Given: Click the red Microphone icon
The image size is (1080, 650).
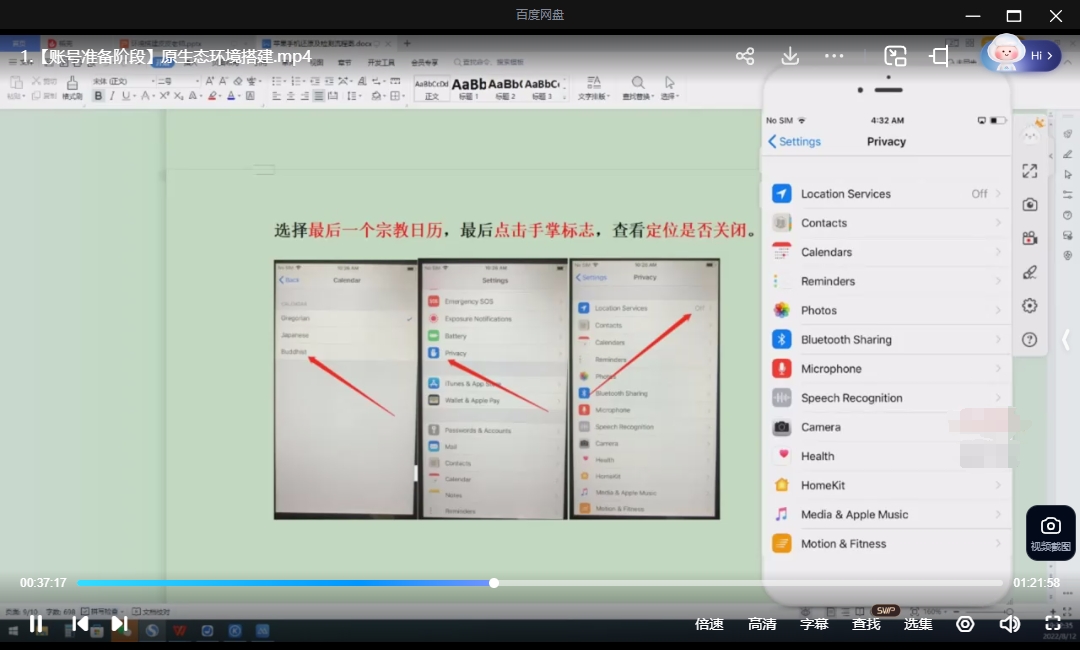Looking at the screenshot, I should point(781,368).
